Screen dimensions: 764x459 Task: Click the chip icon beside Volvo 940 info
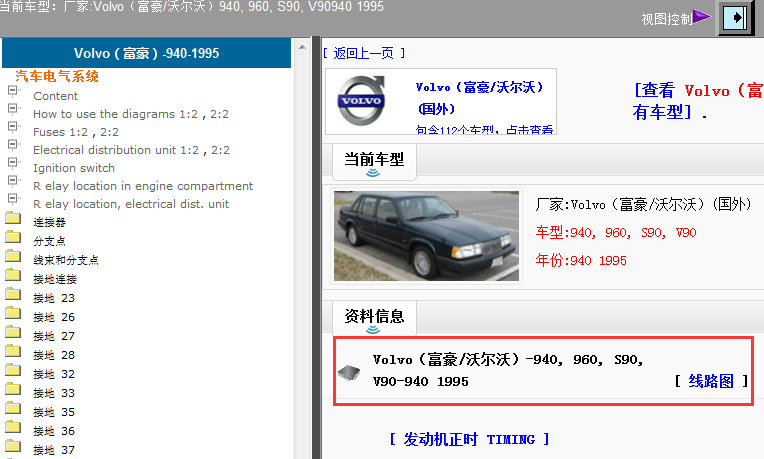(349, 373)
